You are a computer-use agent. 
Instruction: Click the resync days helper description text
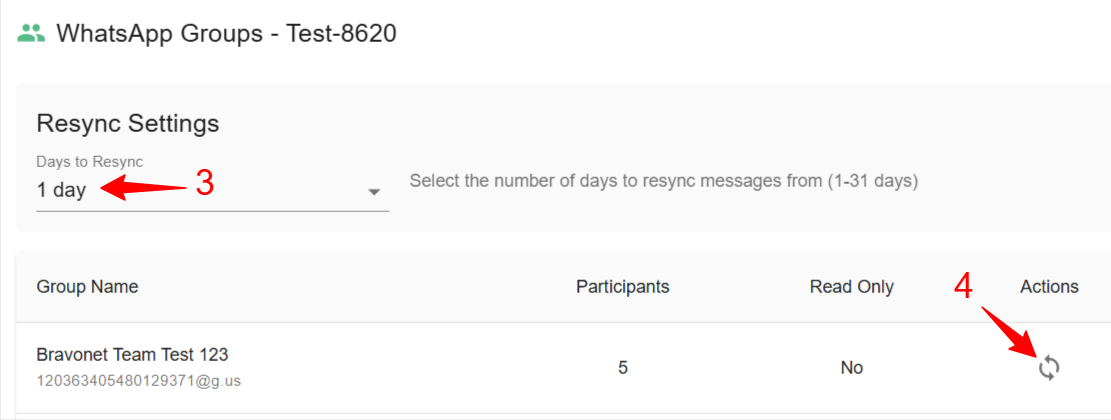point(663,182)
